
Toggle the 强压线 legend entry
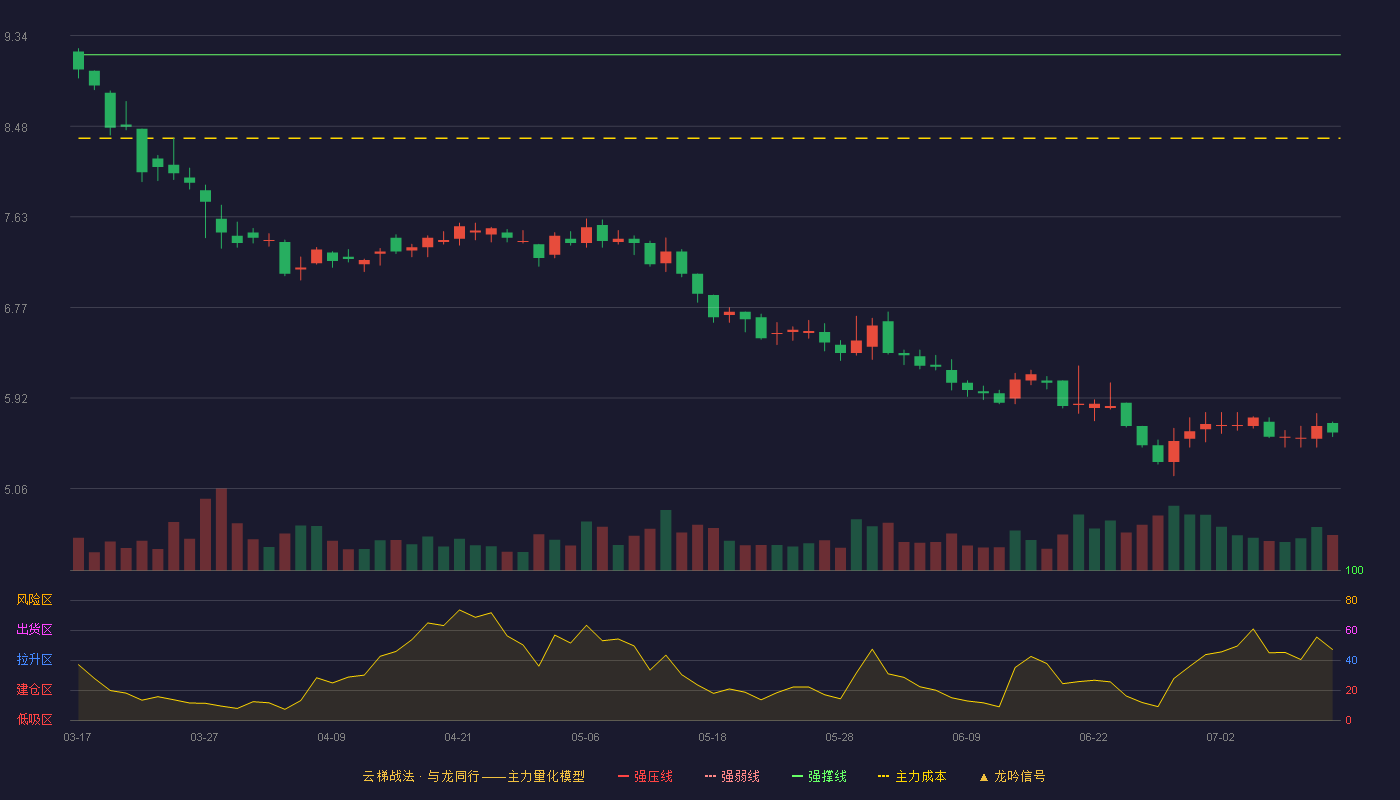pyautogui.click(x=645, y=776)
